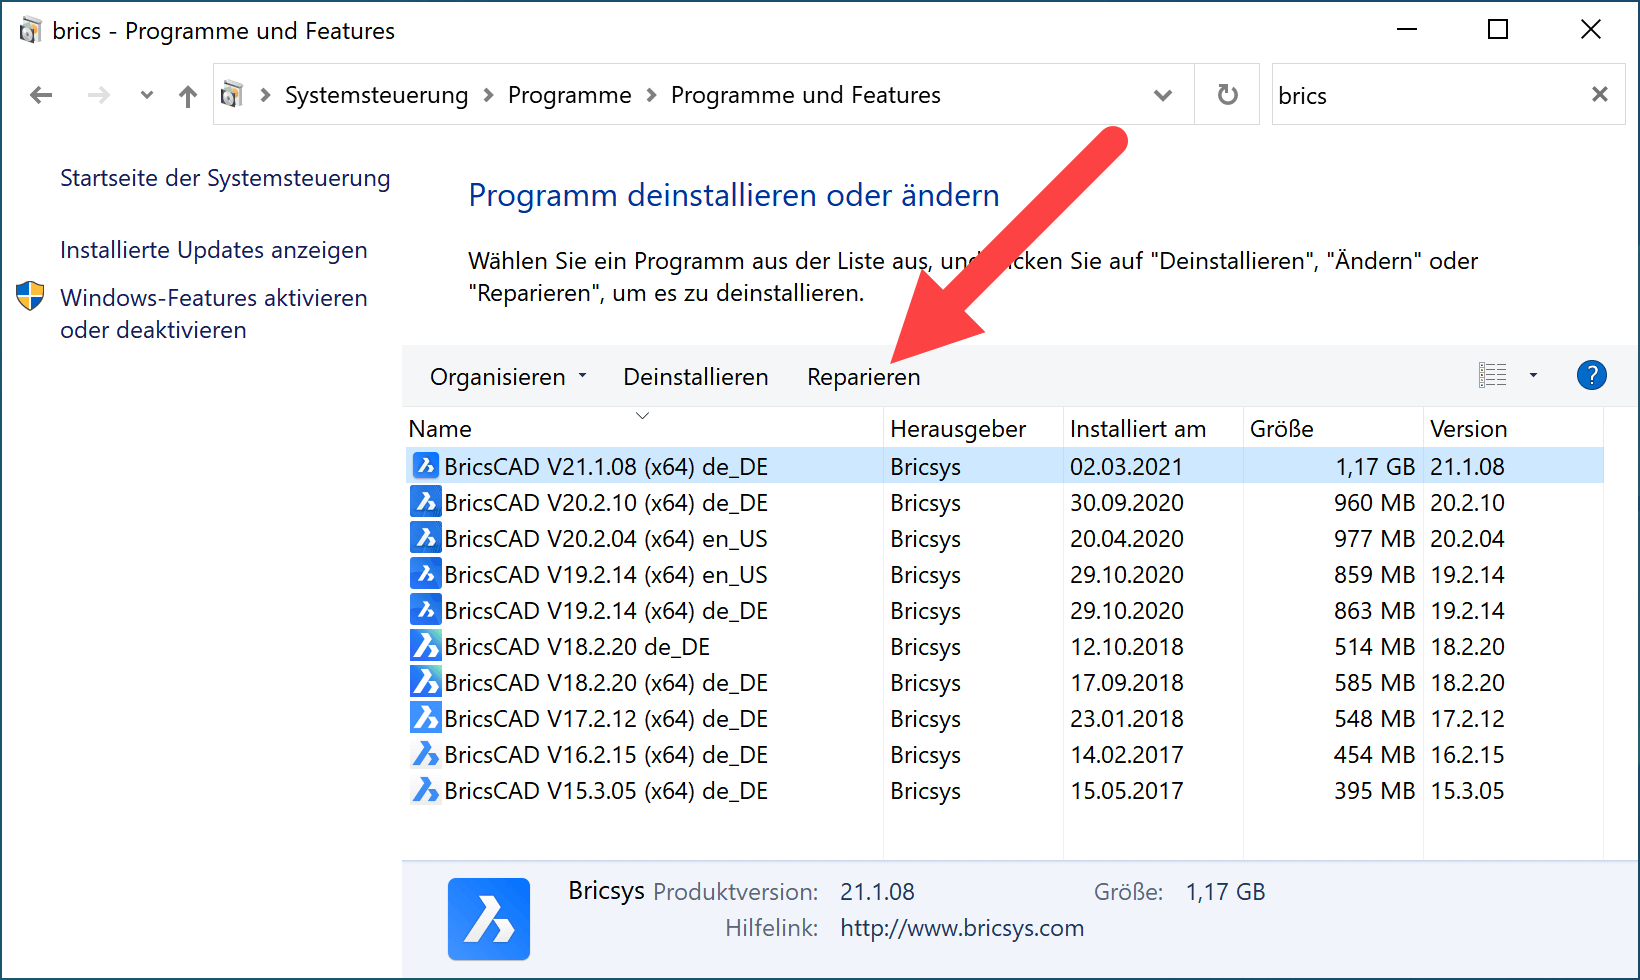Open the recent locations chevron dropdown
Viewport: 1640px width, 980px height.
147,96
